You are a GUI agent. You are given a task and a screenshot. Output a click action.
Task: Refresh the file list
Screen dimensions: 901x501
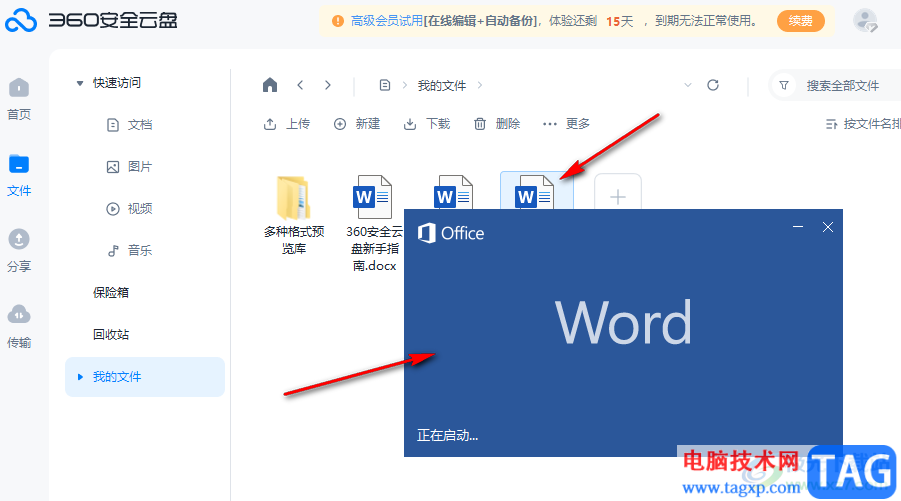pyautogui.click(x=713, y=85)
